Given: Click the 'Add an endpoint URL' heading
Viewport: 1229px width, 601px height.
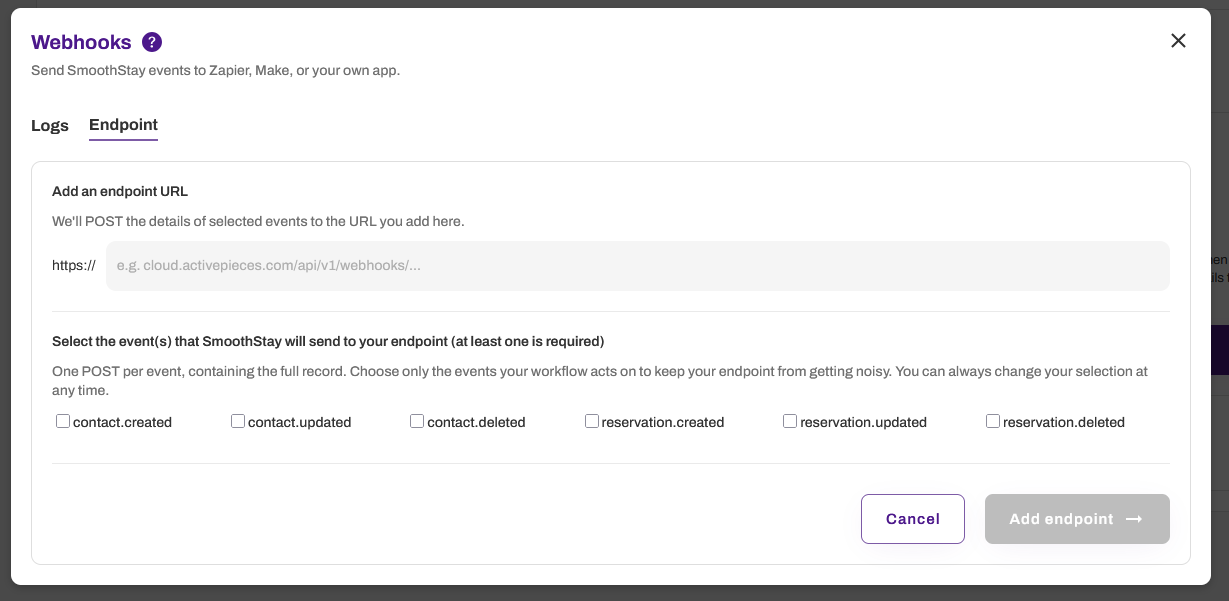Looking at the screenshot, I should click(x=120, y=191).
